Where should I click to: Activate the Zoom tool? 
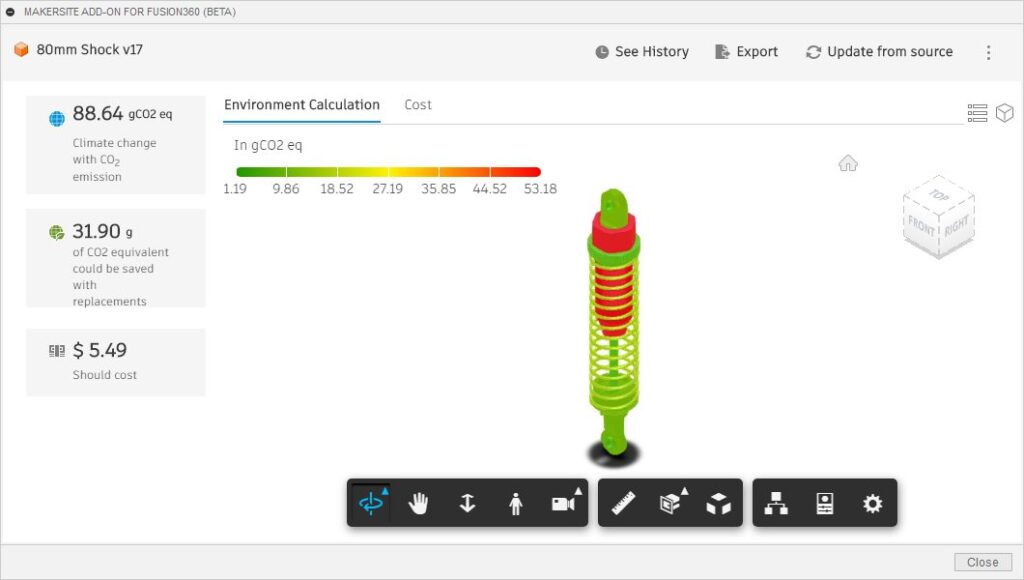pos(467,503)
